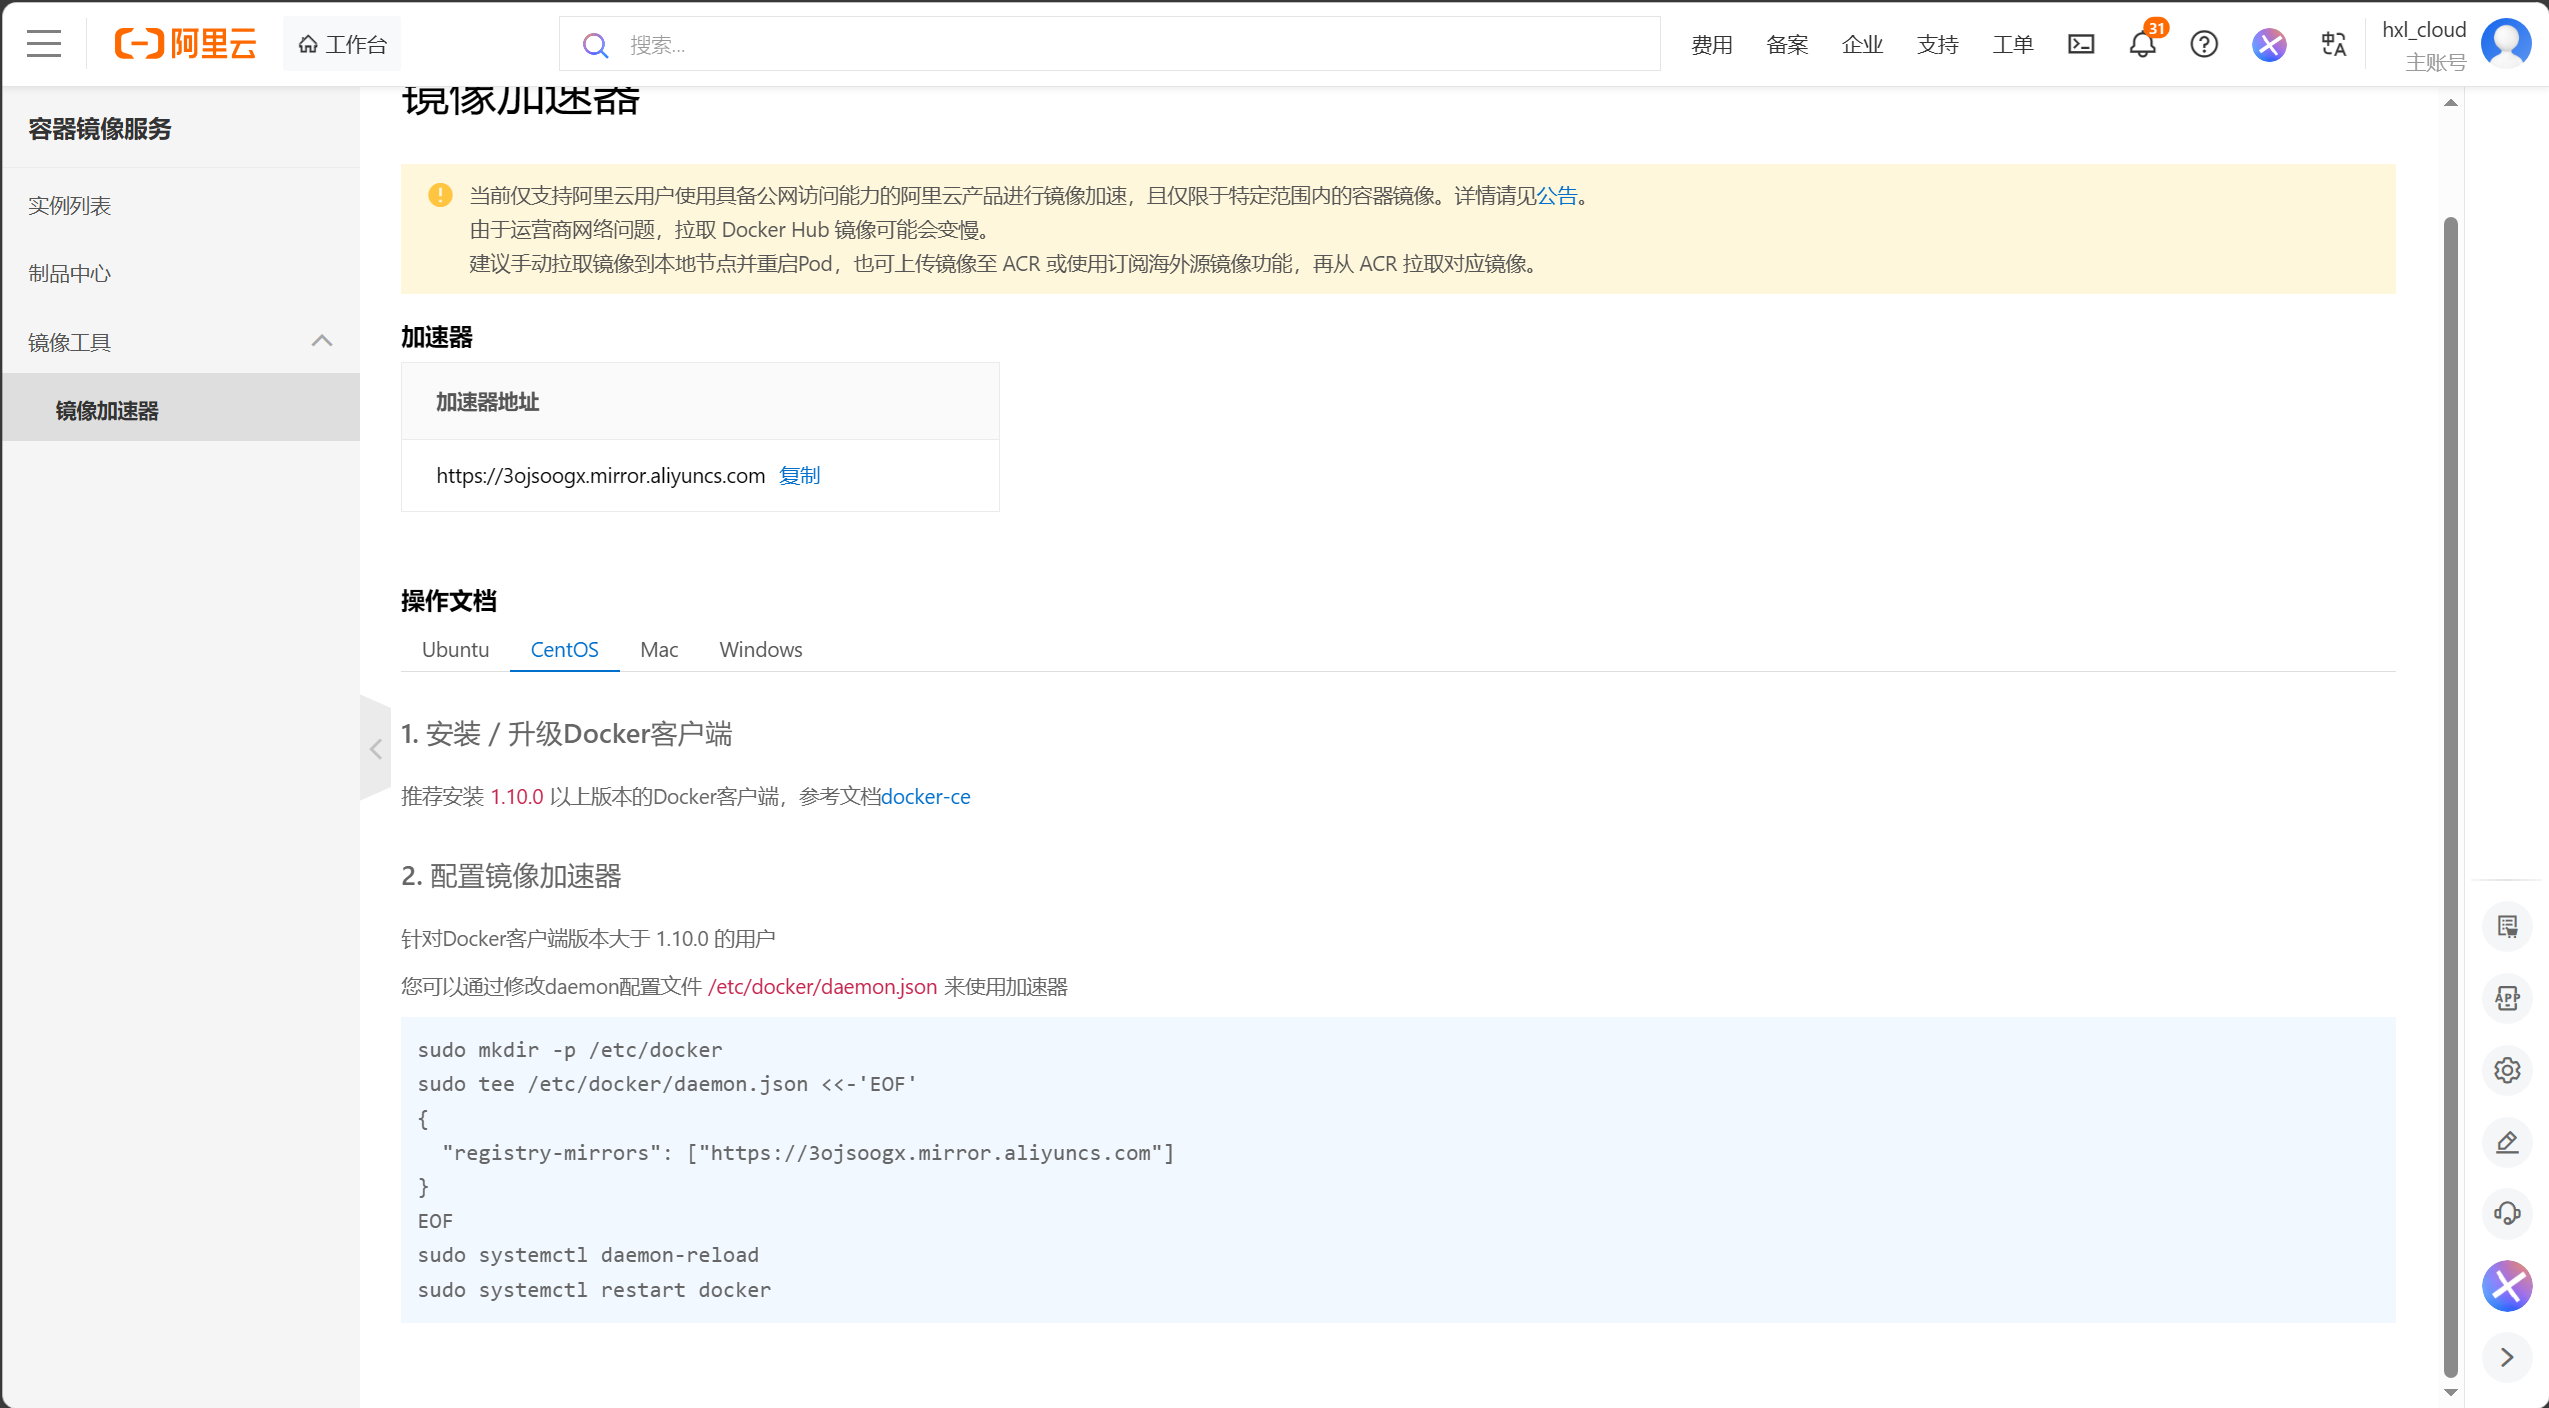Click the help question mark icon
The height and width of the screenshot is (1408, 2549).
(x=2204, y=44)
